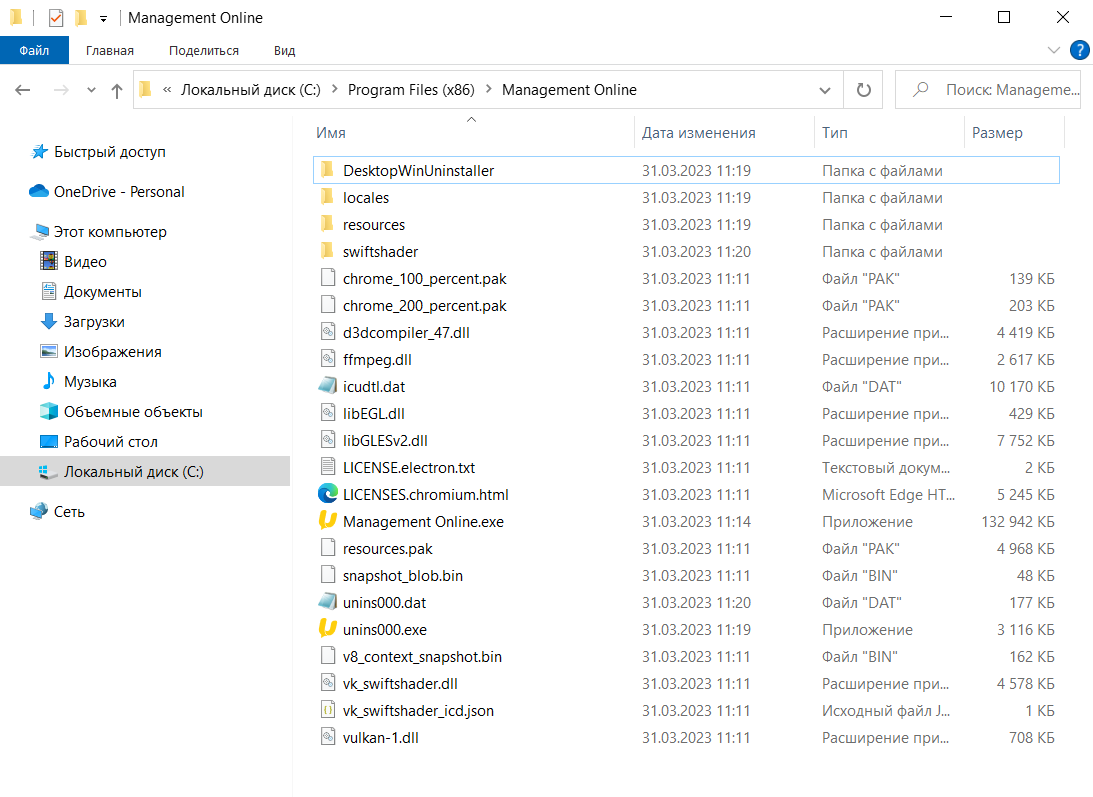Expand subfolders after Локальный диск (C:) breadcrumb
Image resolution: width=1093 pixels, height=797 pixels.
tap(335, 89)
